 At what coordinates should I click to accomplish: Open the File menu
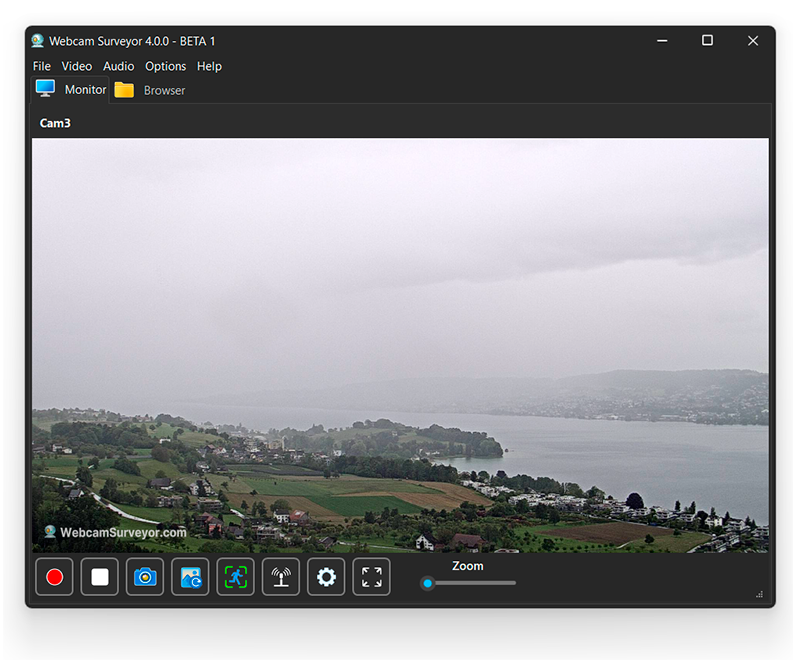[42, 66]
